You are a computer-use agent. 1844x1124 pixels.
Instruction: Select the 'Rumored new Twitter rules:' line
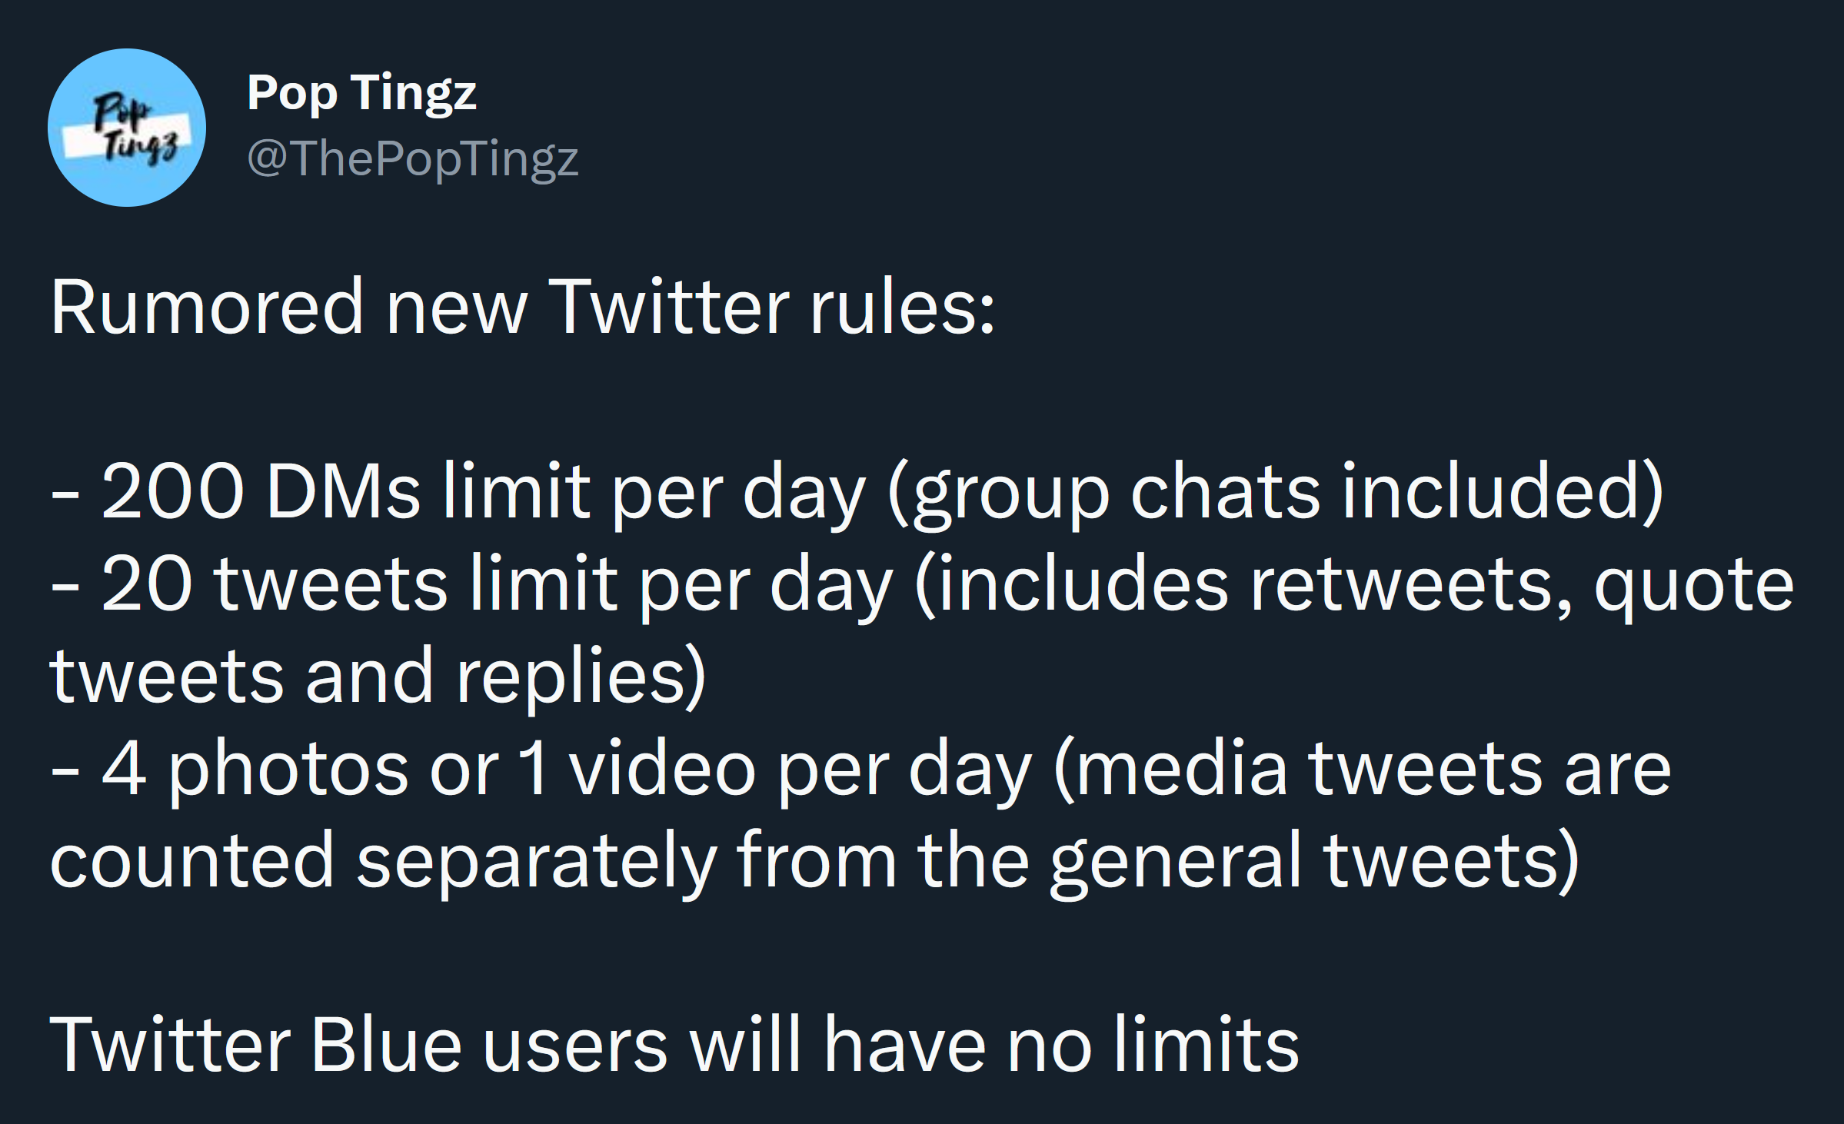[x=523, y=307]
